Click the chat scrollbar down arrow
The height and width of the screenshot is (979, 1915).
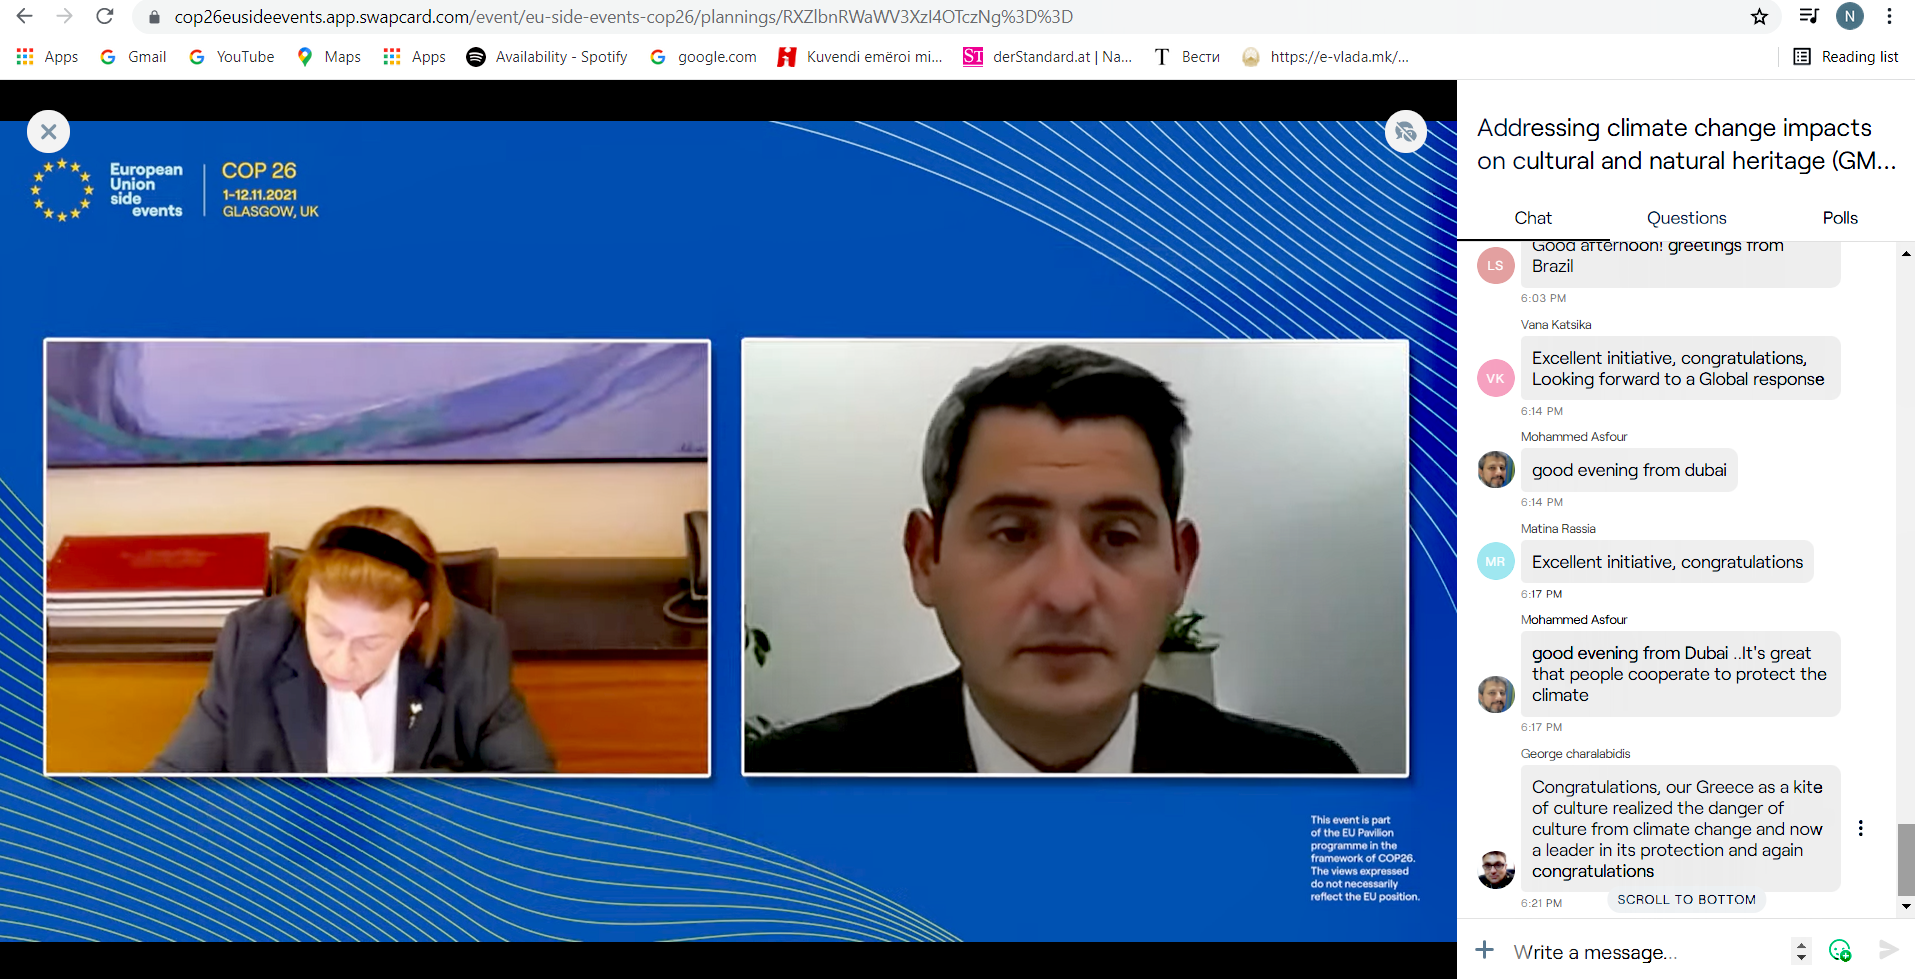pyautogui.click(x=1906, y=906)
